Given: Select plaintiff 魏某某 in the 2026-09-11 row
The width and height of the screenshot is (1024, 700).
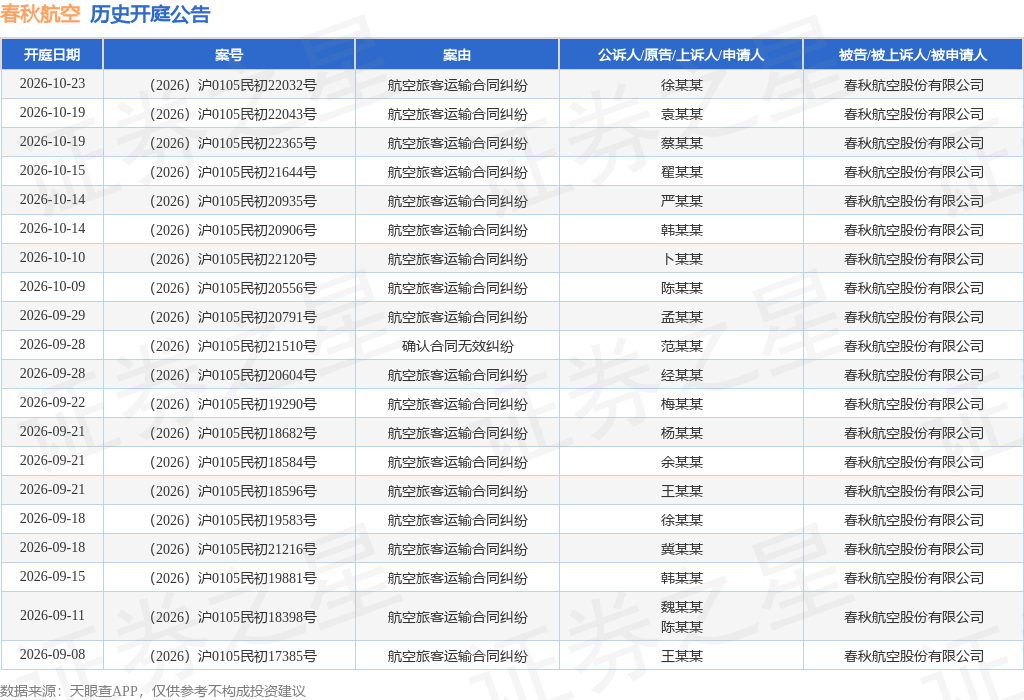Looking at the screenshot, I should pyautogui.click(x=681, y=607).
